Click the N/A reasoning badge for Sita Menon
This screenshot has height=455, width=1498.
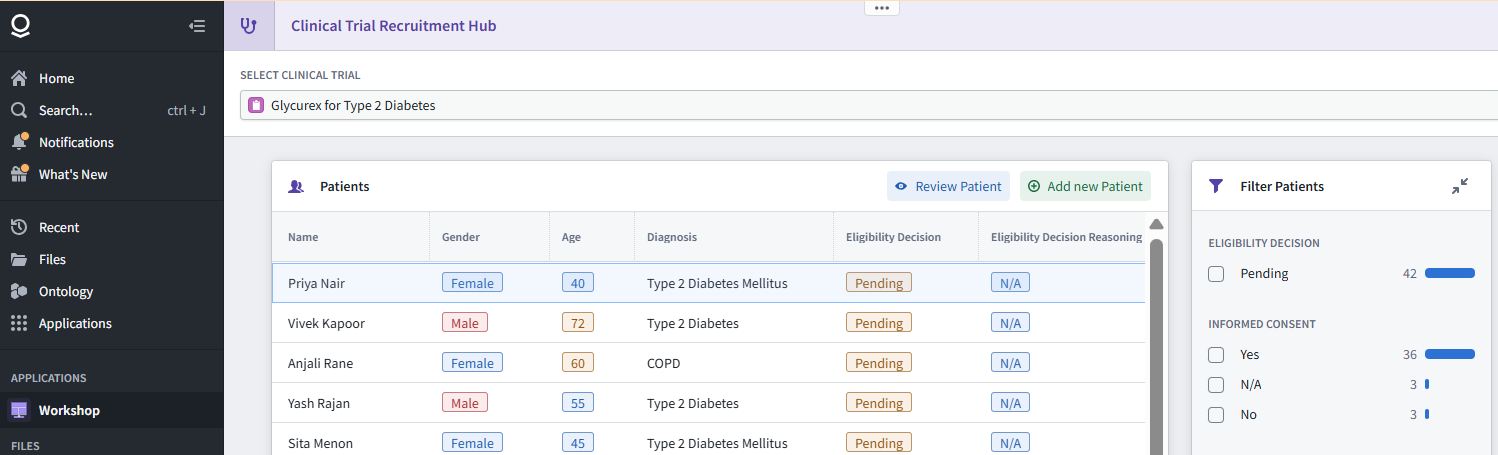click(1010, 443)
